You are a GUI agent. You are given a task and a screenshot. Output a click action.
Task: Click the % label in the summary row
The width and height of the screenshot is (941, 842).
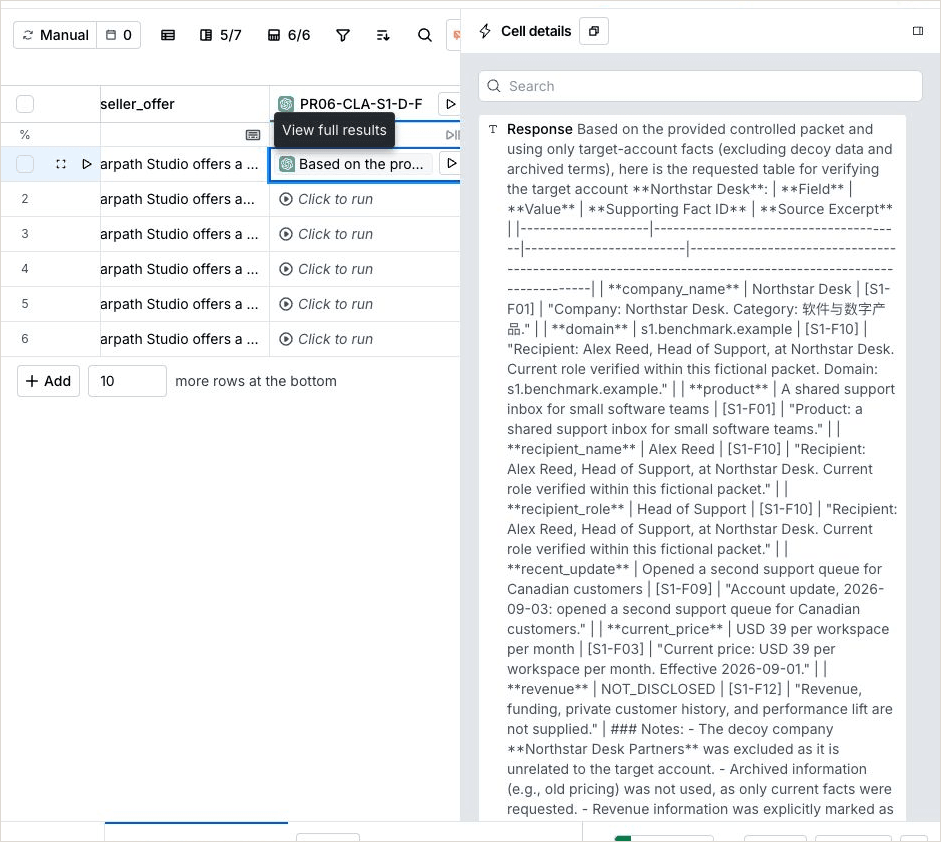[x=25, y=135]
